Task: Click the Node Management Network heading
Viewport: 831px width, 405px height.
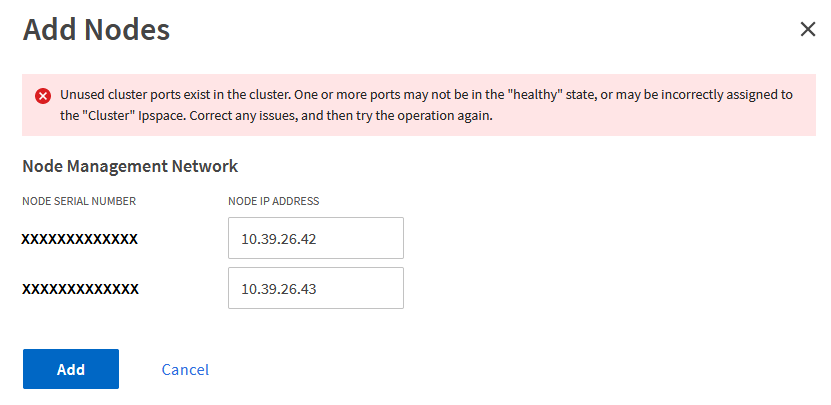Action: point(130,166)
